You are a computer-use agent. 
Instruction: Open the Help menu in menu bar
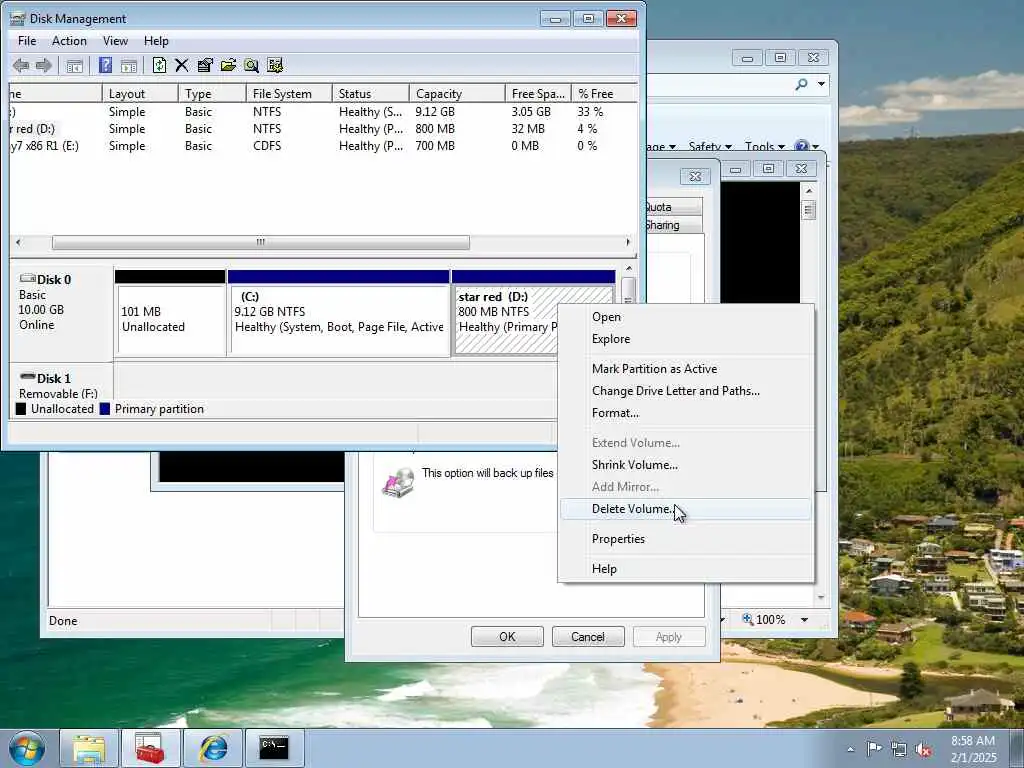tap(156, 40)
